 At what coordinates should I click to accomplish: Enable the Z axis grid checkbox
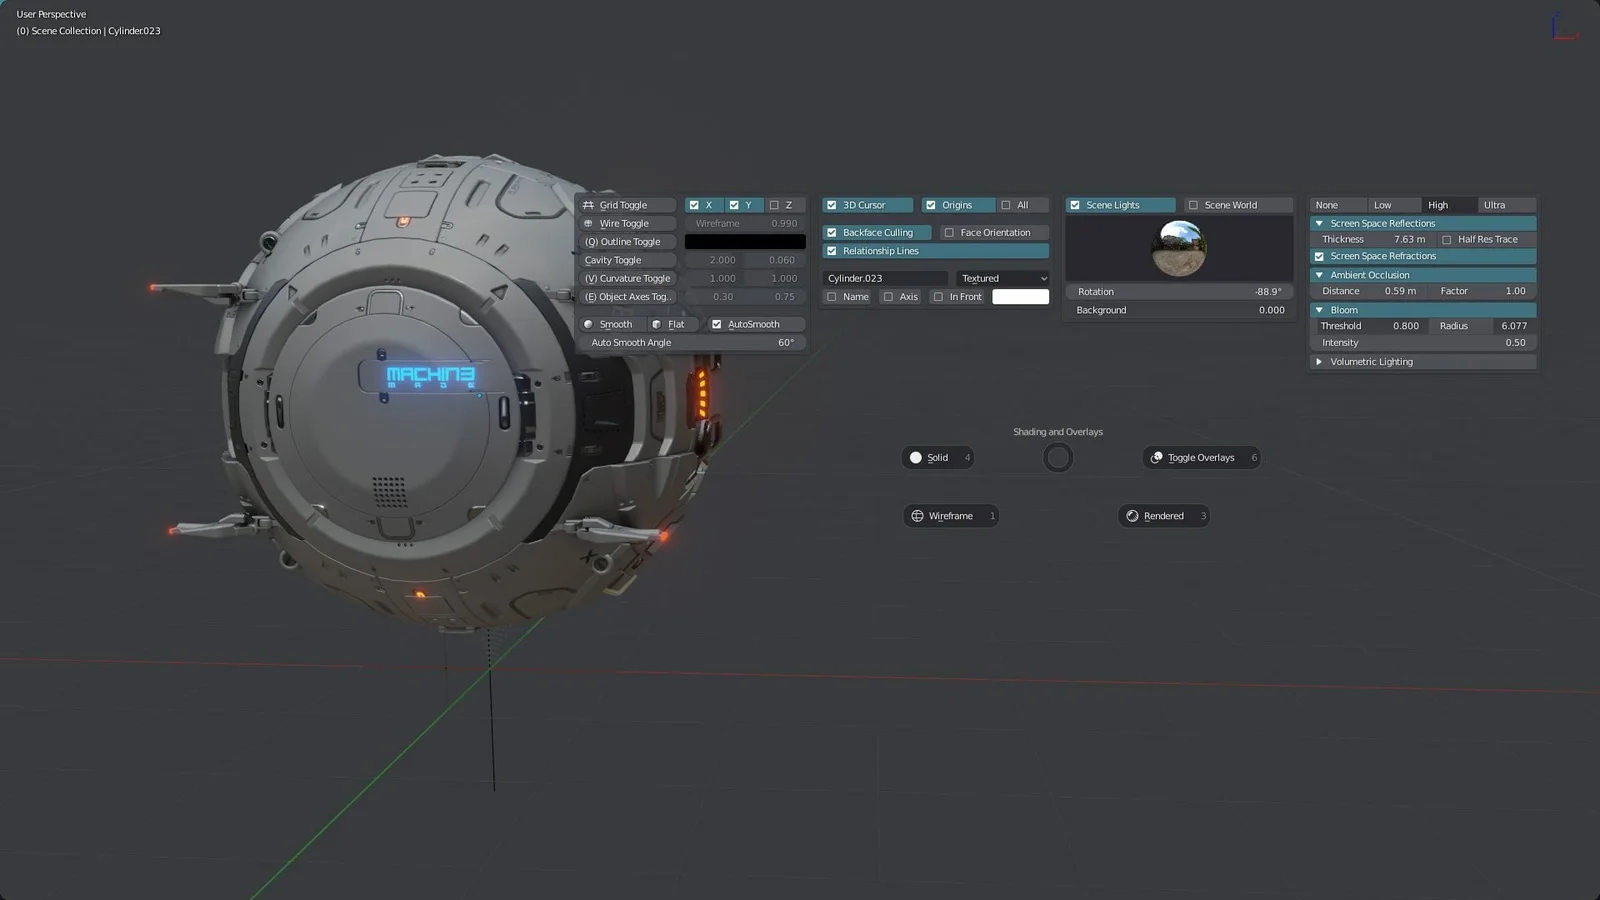[x=773, y=204]
